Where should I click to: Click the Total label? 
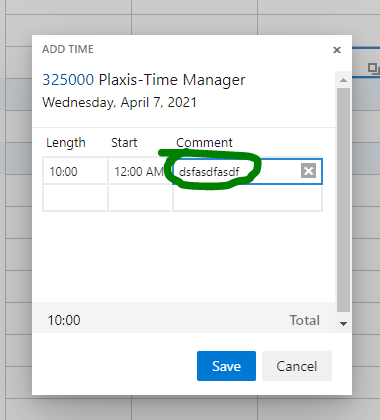(305, 320)
